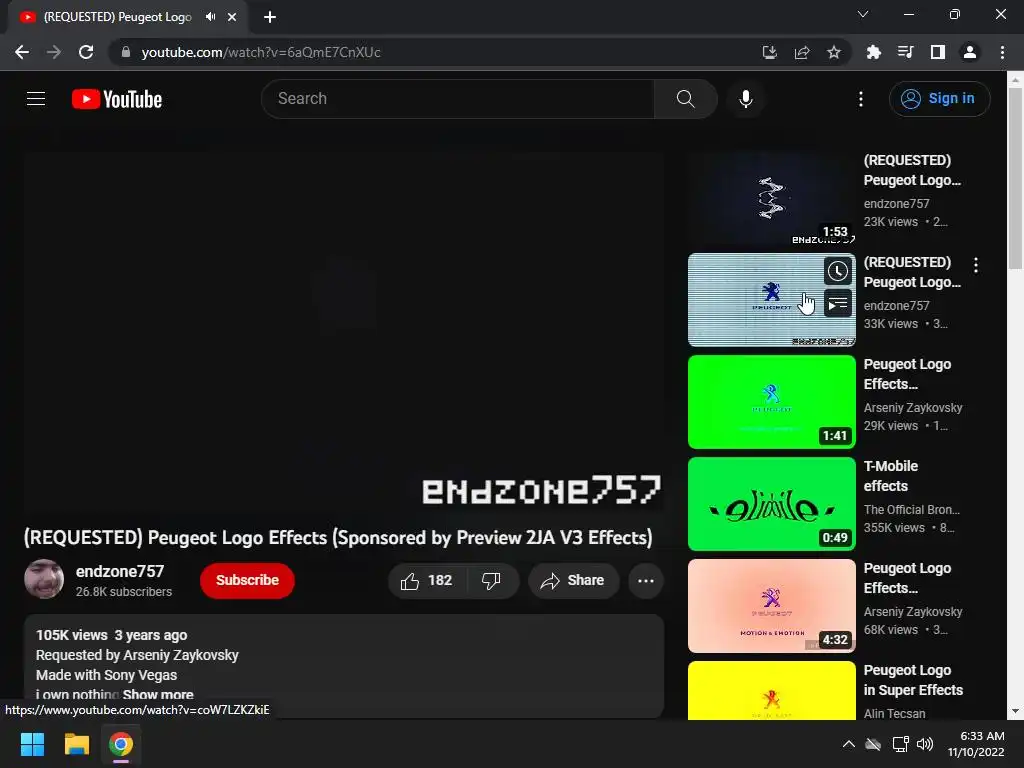Image resolution: width=1024 pixels, height=768 pixels.
Task: Play the green 1:41 Peugeot thumbnail
Action: 771,402
